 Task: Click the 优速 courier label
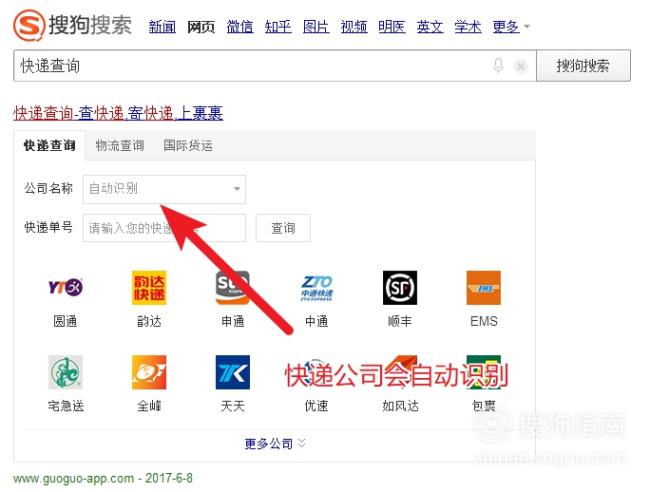317,405
